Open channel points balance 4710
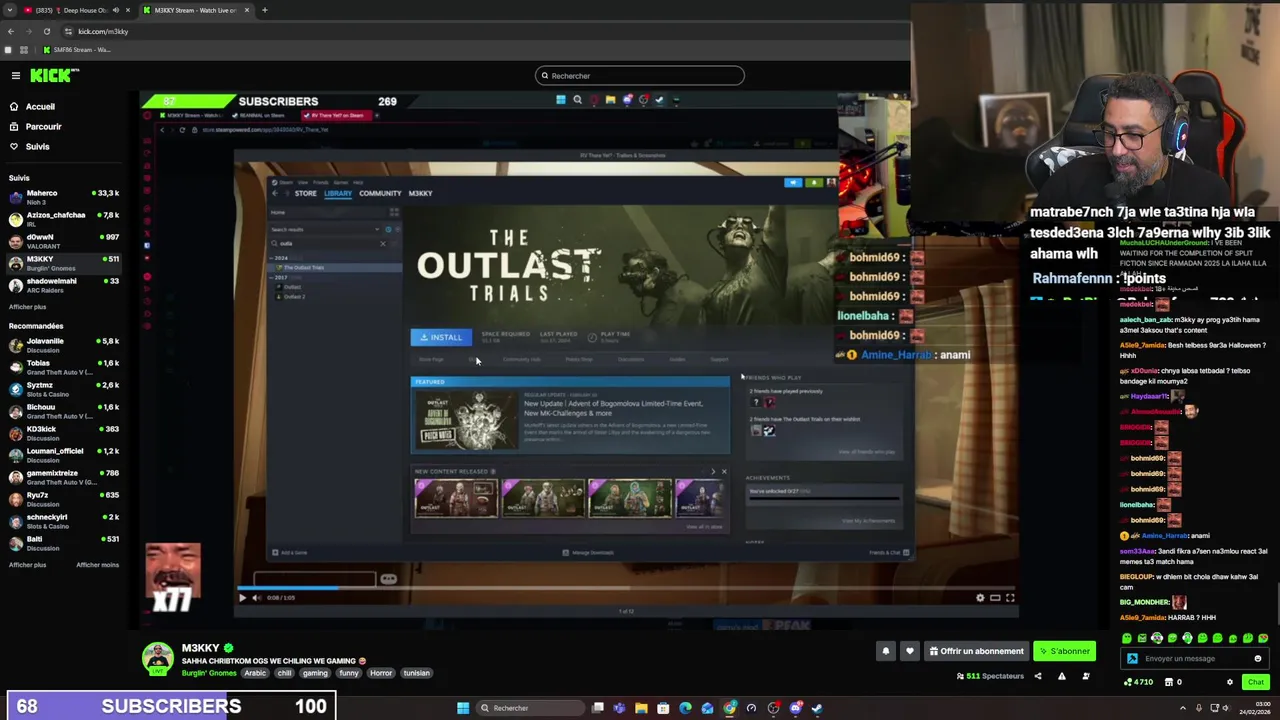Image resolution: width=1280 pixels, height=720 pixels. tap(1139, 682)
